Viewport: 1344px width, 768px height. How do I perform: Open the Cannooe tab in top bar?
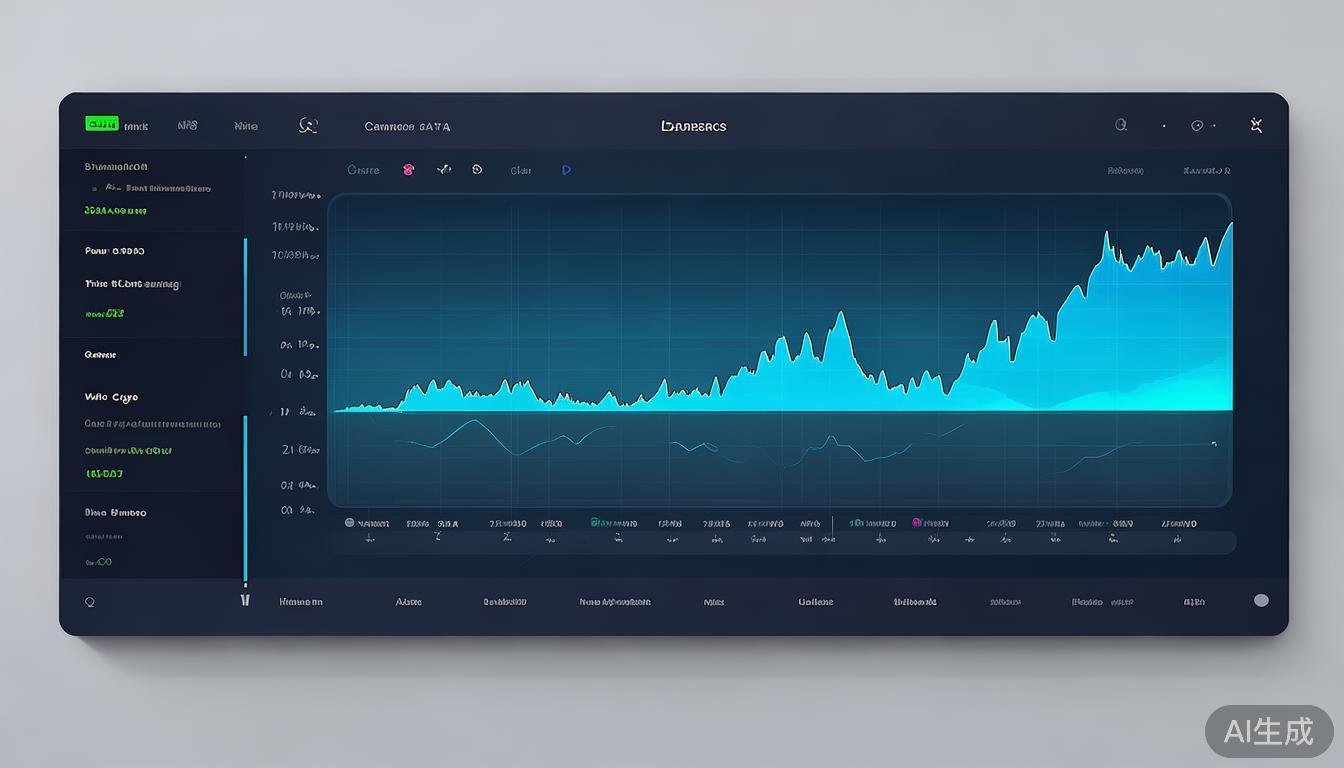[x=406, y=127]
